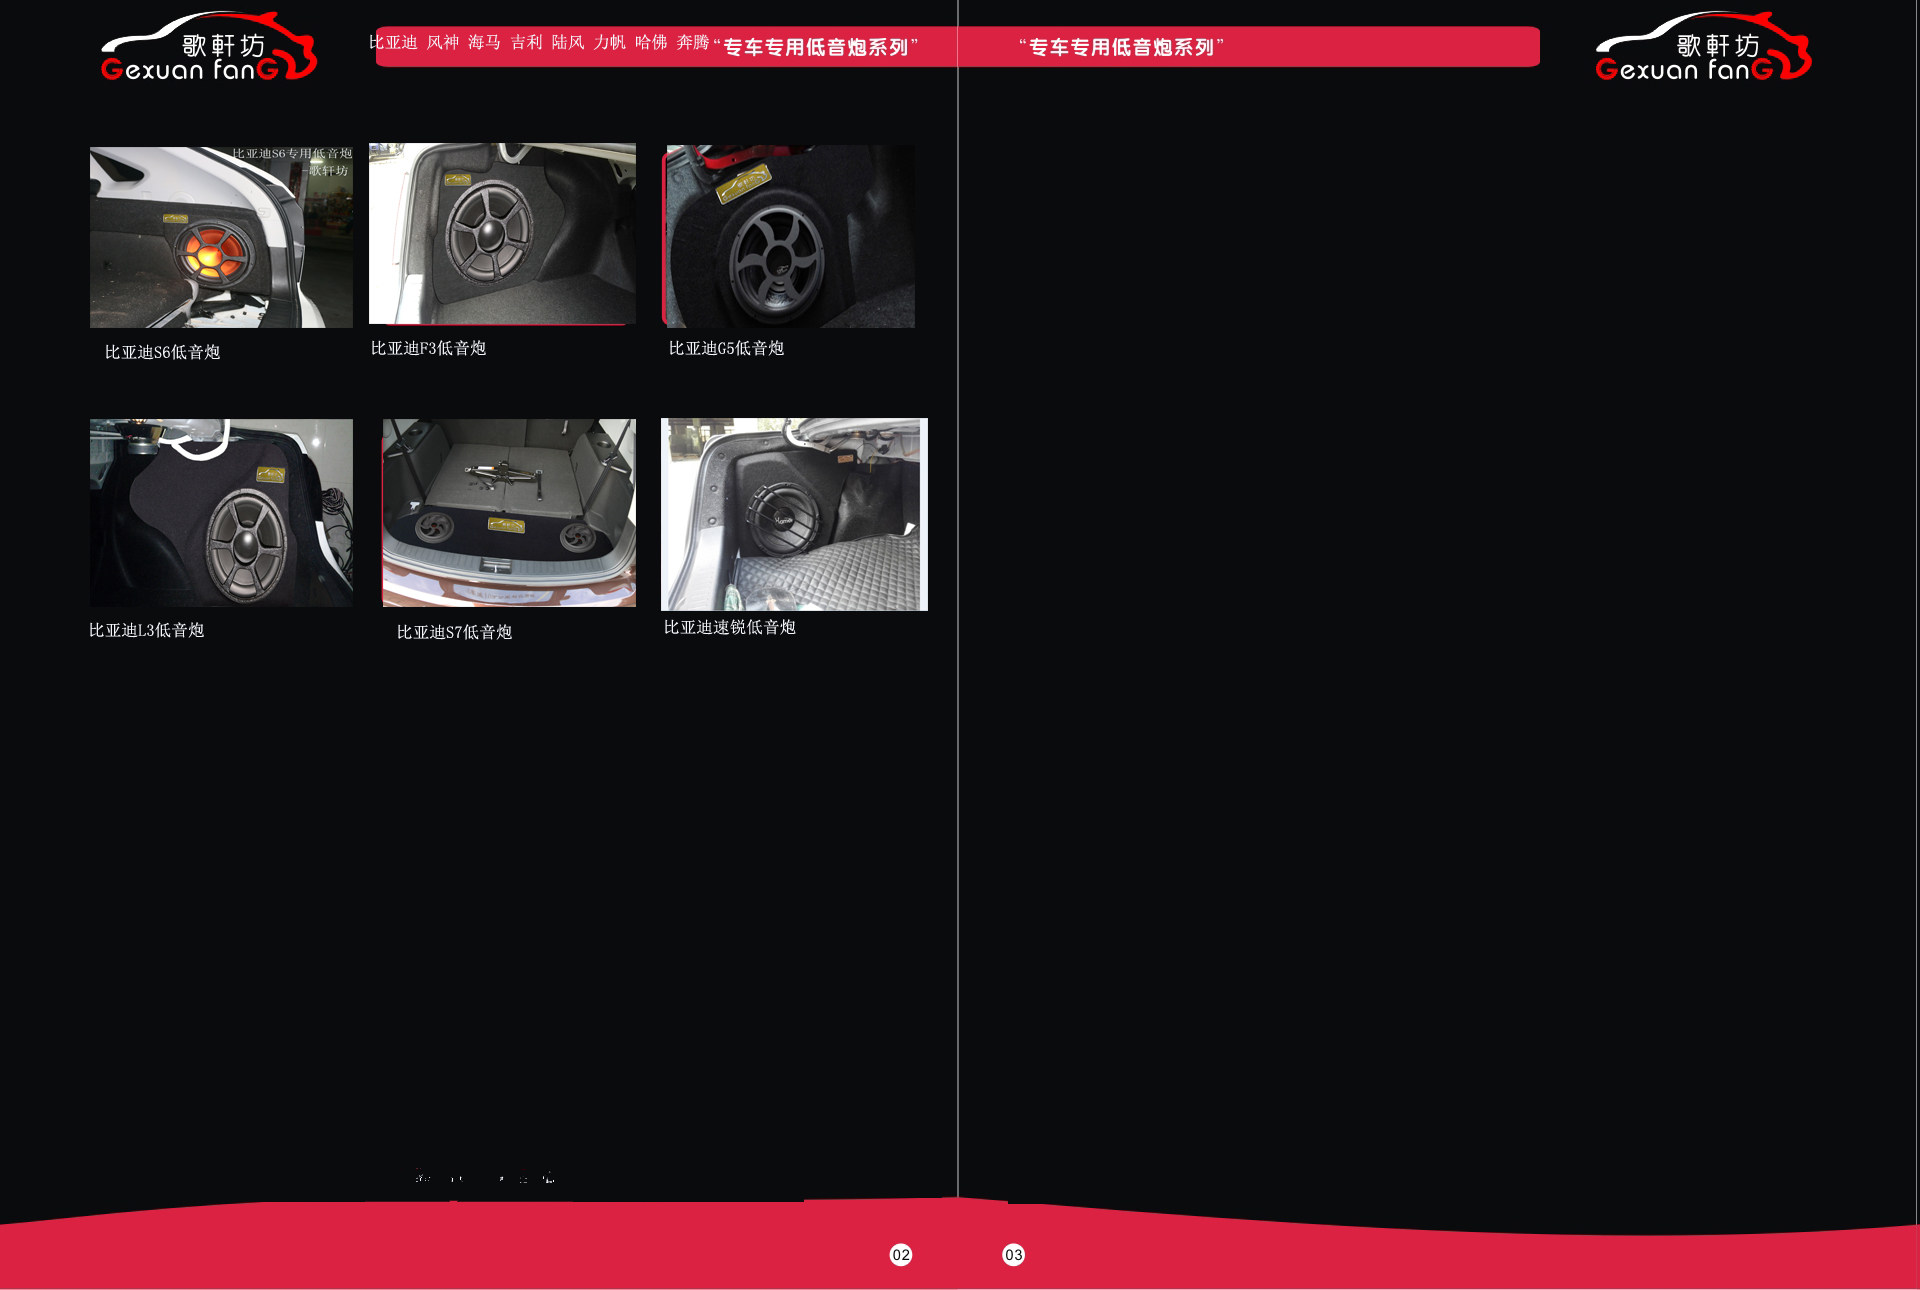Click the brand name 陆风 in the header

coord(568,42)
